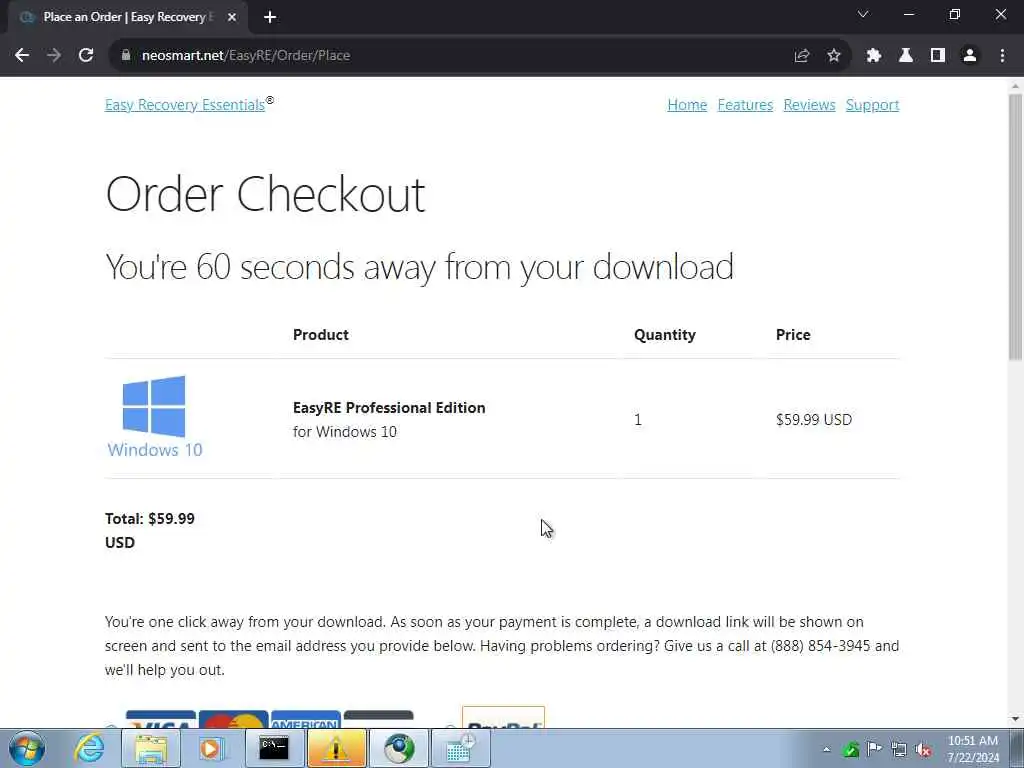Open the Chrome three-dot menu

click(1002, 56)
